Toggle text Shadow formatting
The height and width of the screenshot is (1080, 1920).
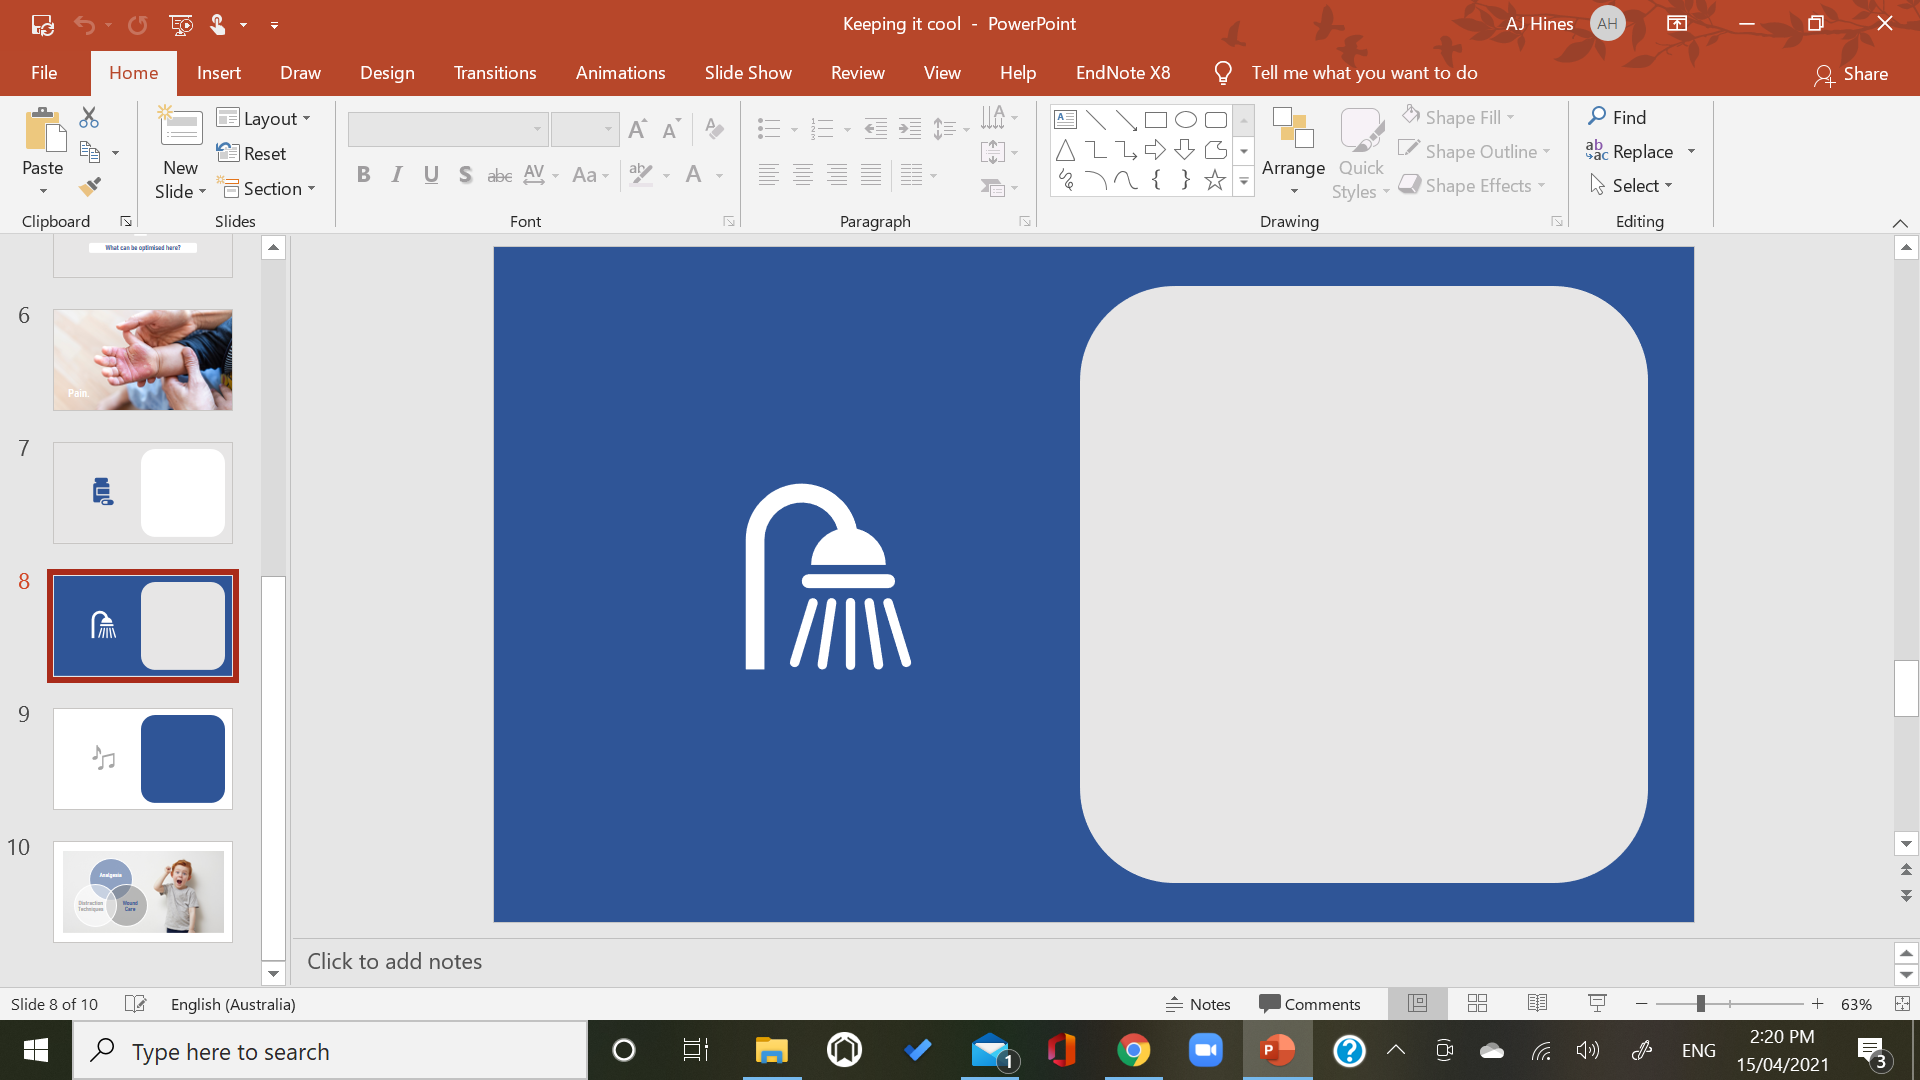[x=465, y=175]
